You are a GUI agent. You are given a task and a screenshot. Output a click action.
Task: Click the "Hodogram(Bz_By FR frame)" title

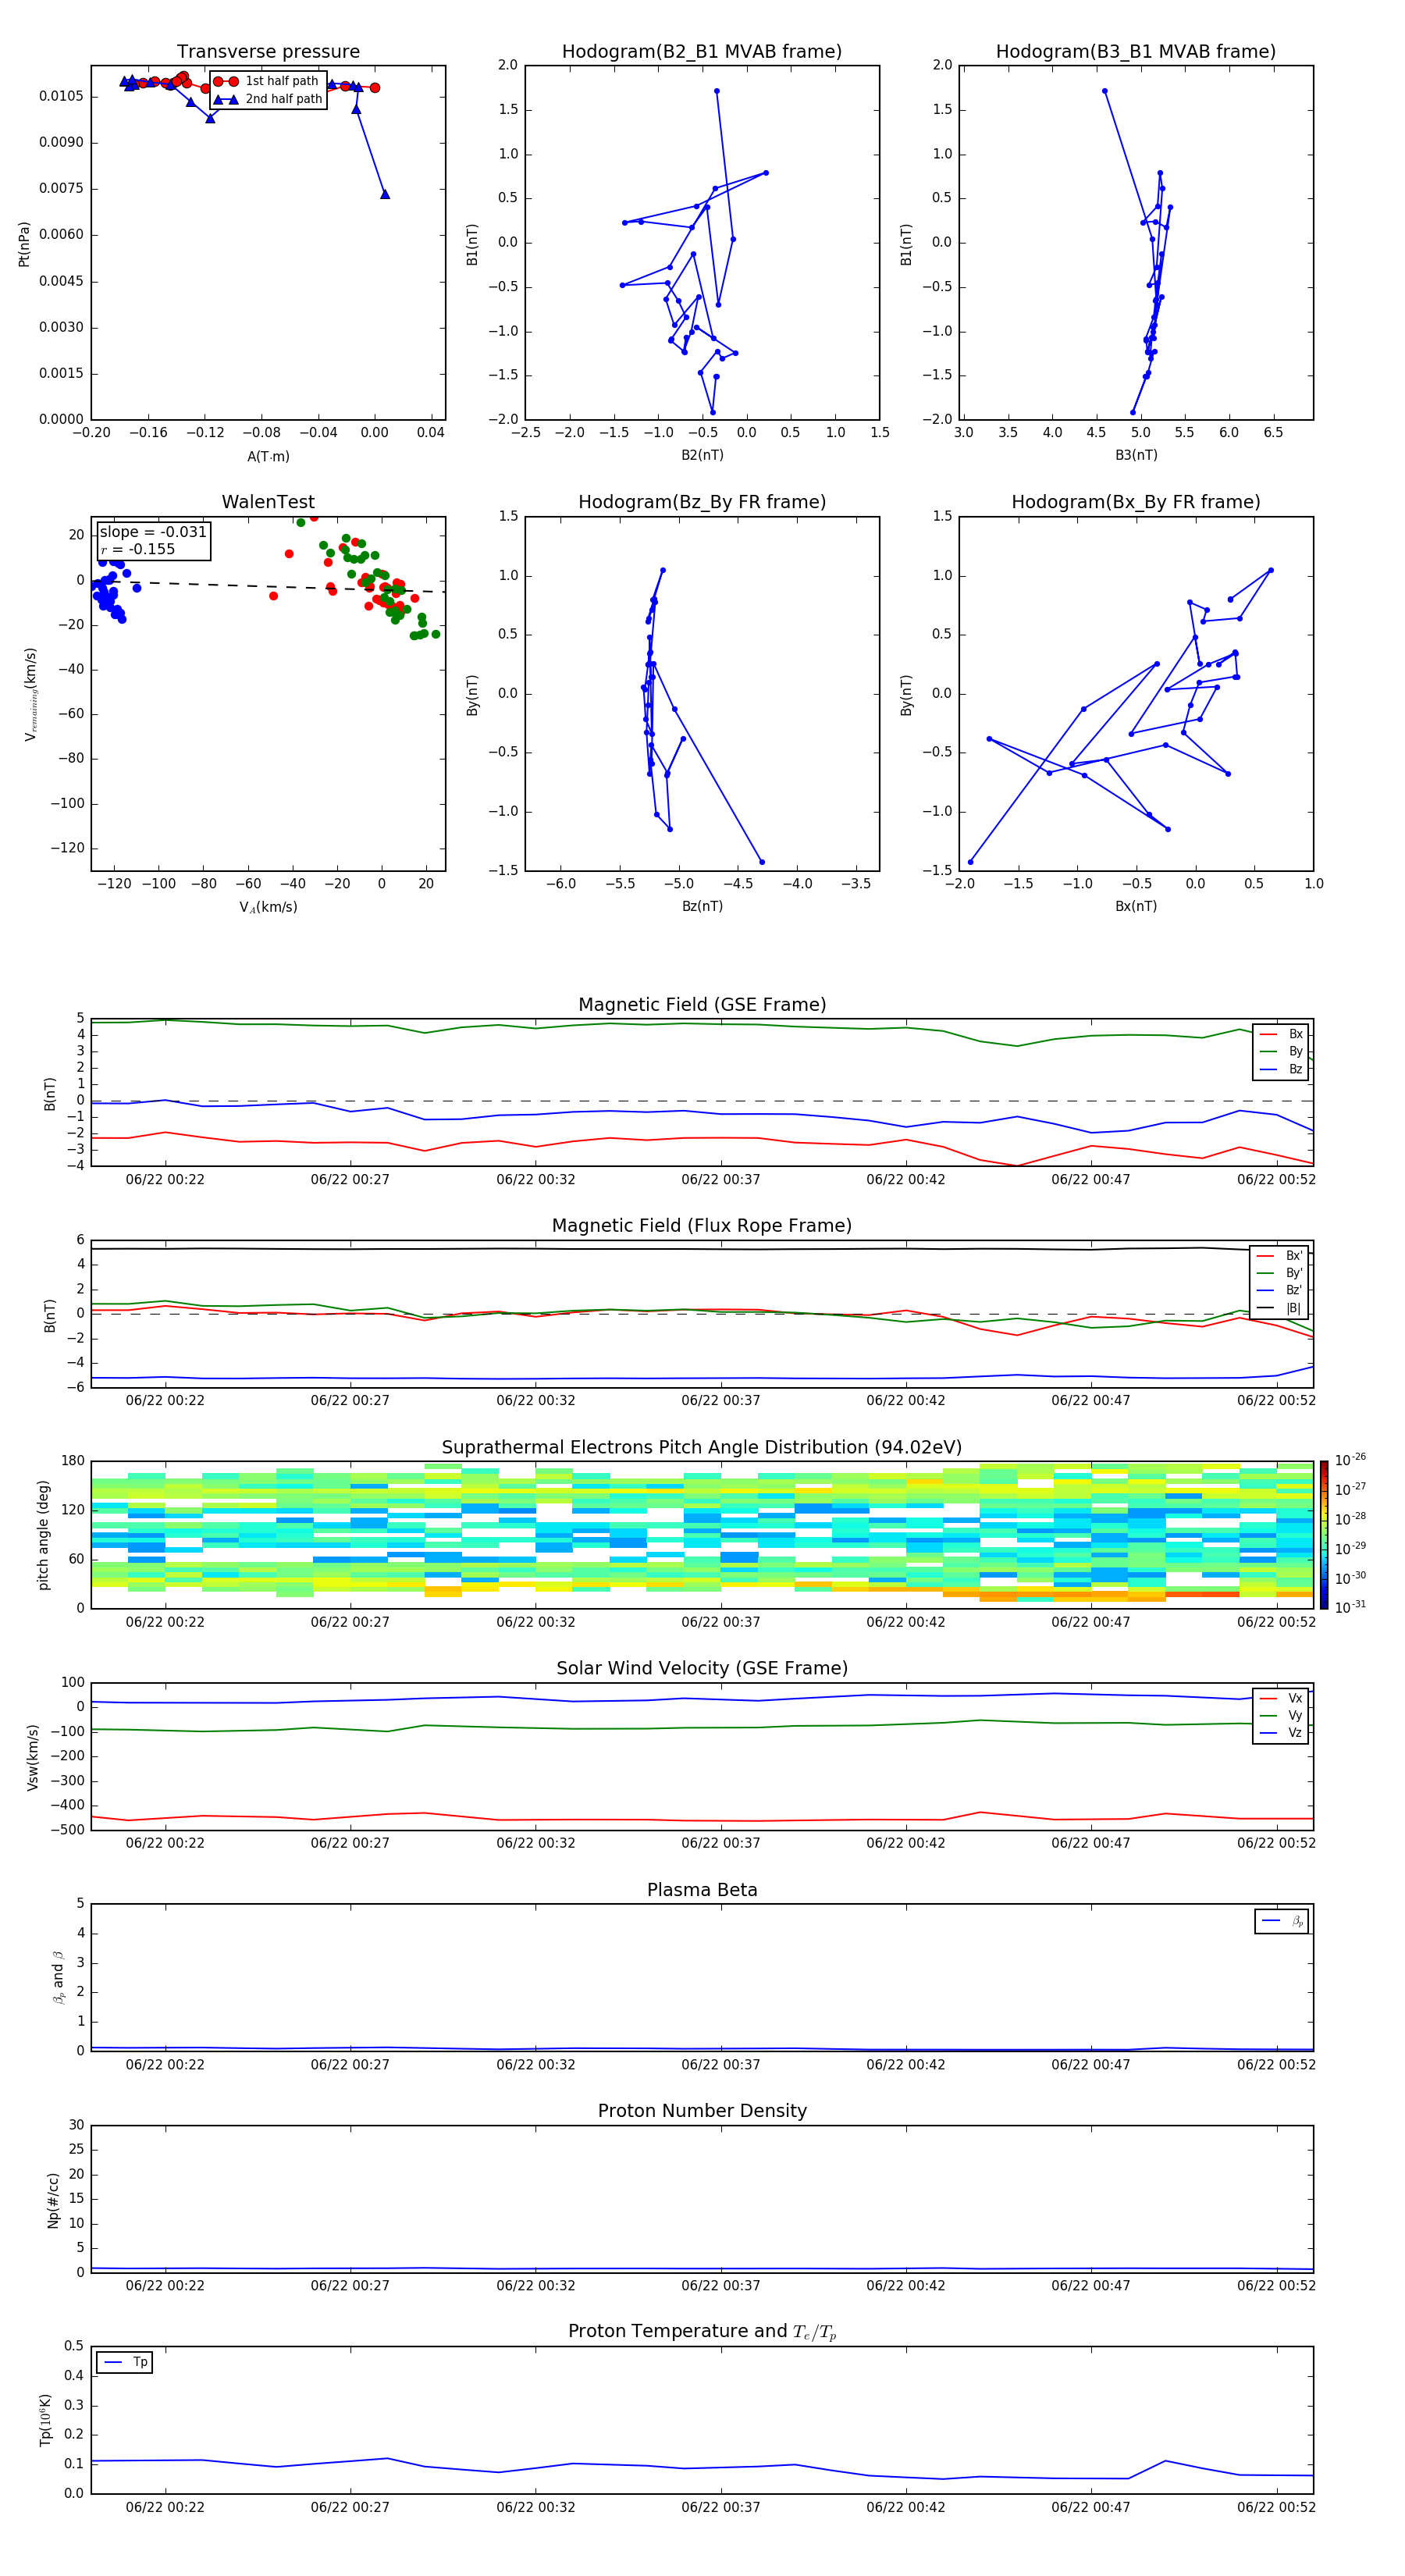[702, 502]
